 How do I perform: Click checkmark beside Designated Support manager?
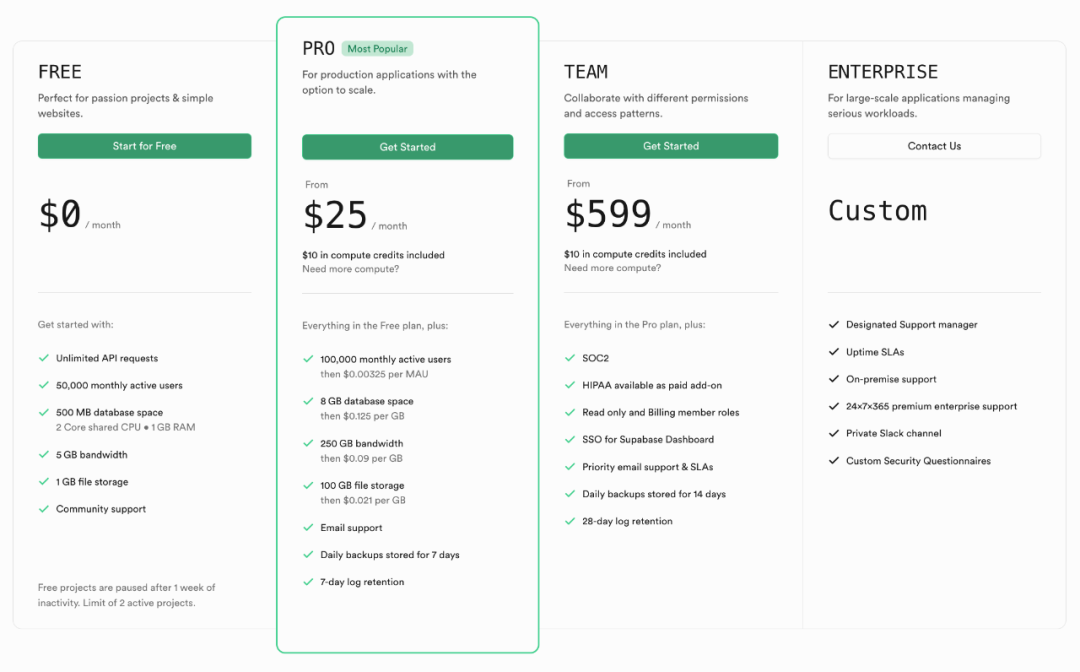click(x=834, y=325)
